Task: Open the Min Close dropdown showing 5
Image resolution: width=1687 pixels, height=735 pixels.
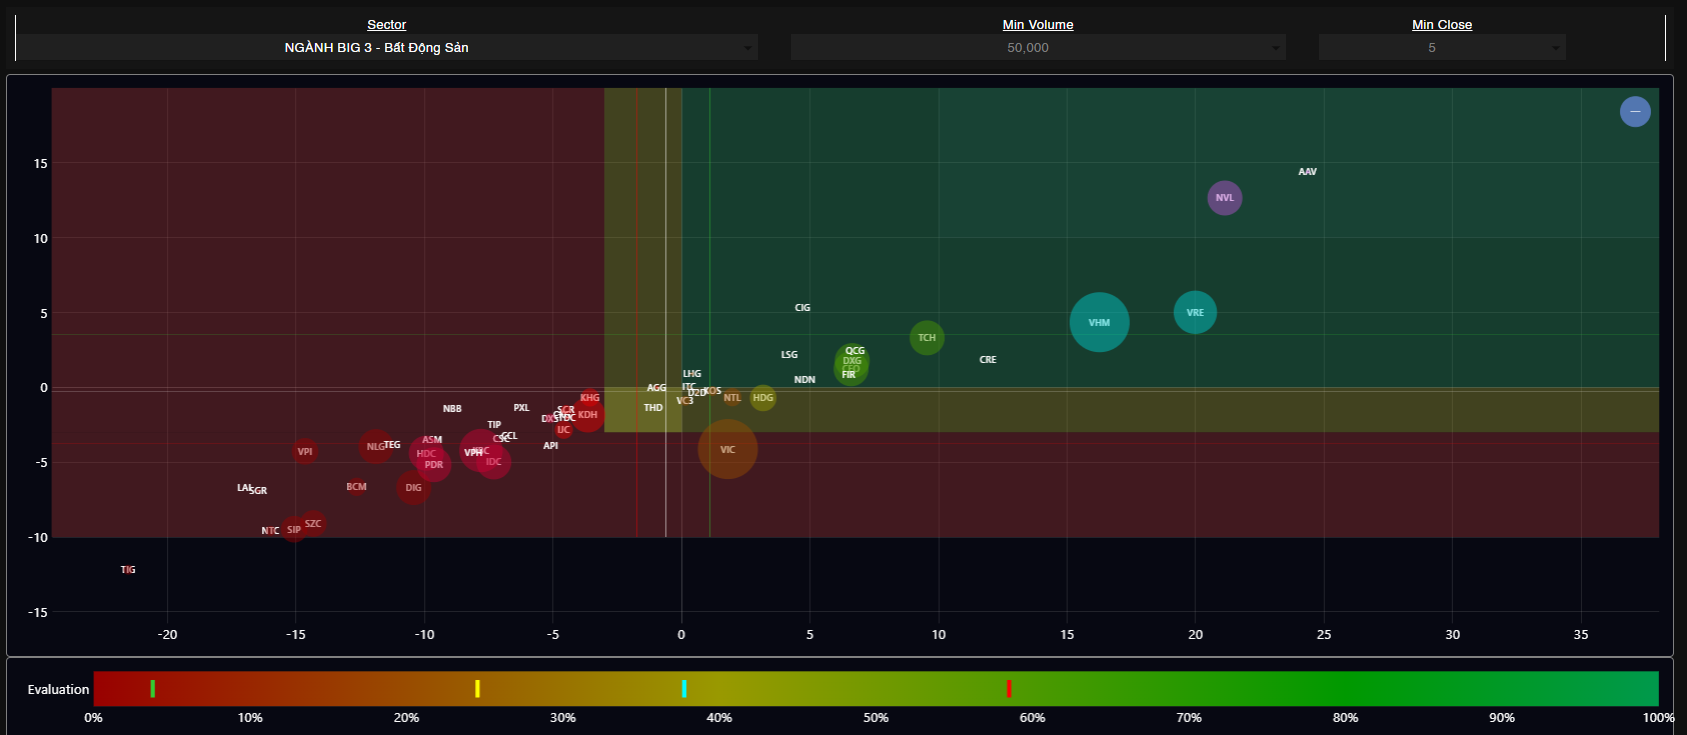Action: pos(1442,47)
